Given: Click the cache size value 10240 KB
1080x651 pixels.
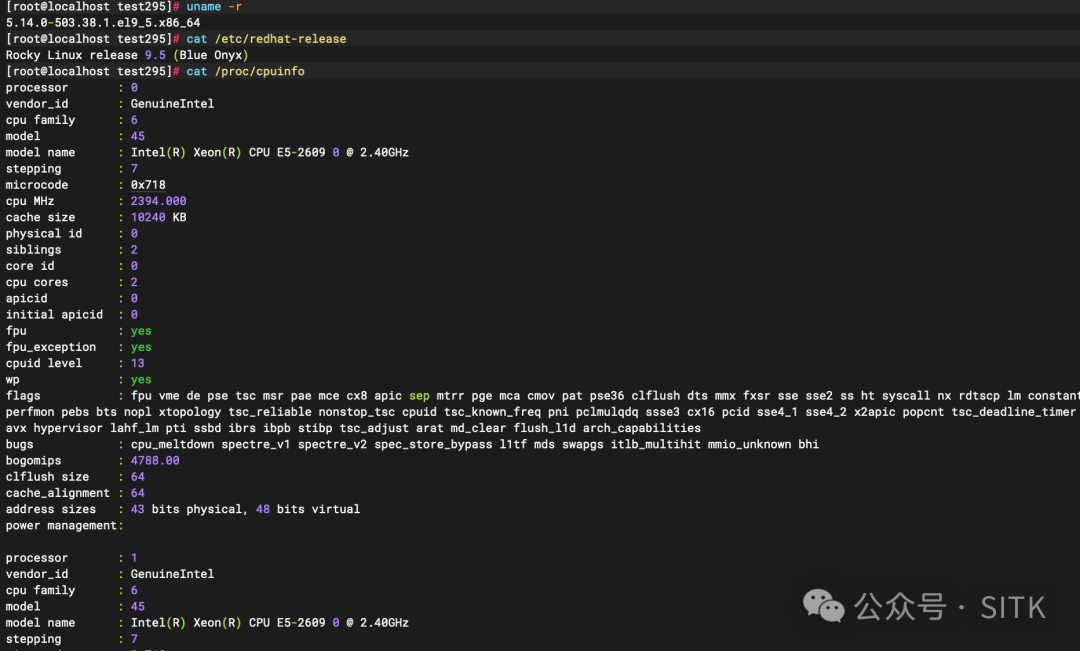Looking at the screenshot, I should coord(158,217).
